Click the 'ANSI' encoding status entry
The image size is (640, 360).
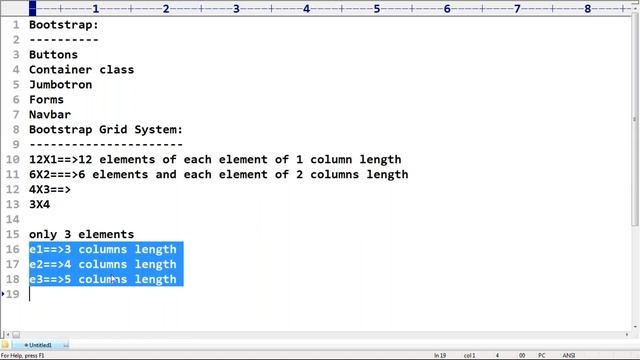569,356
